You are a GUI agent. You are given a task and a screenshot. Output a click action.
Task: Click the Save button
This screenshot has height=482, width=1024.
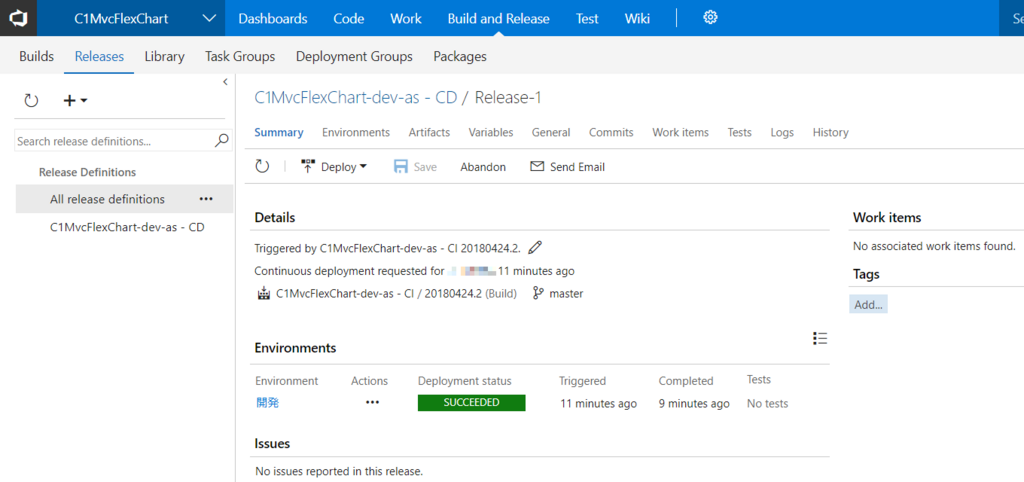[415, 167]
